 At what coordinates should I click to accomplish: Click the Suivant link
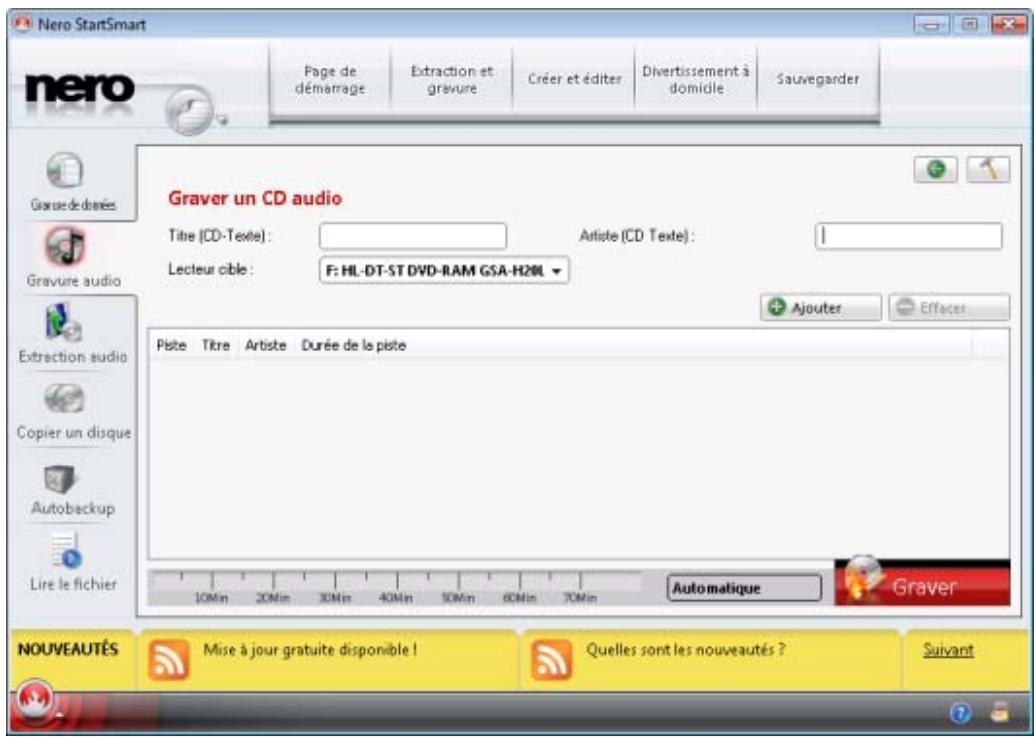948,650
